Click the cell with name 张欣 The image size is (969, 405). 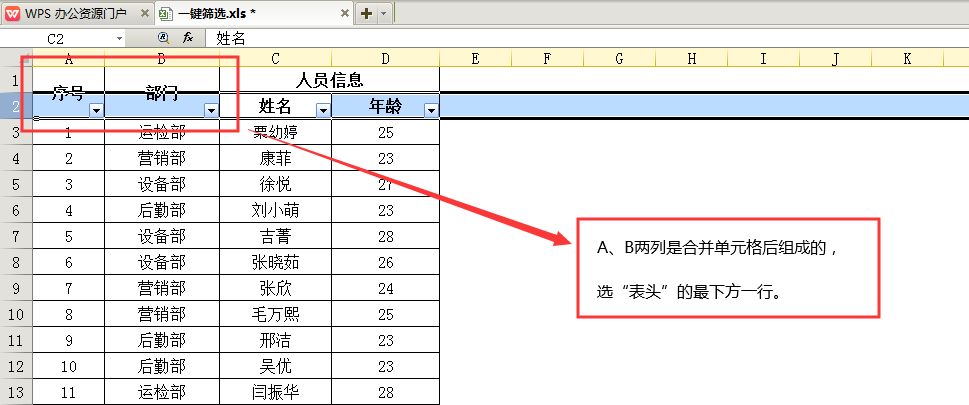(x=276, y=288)
